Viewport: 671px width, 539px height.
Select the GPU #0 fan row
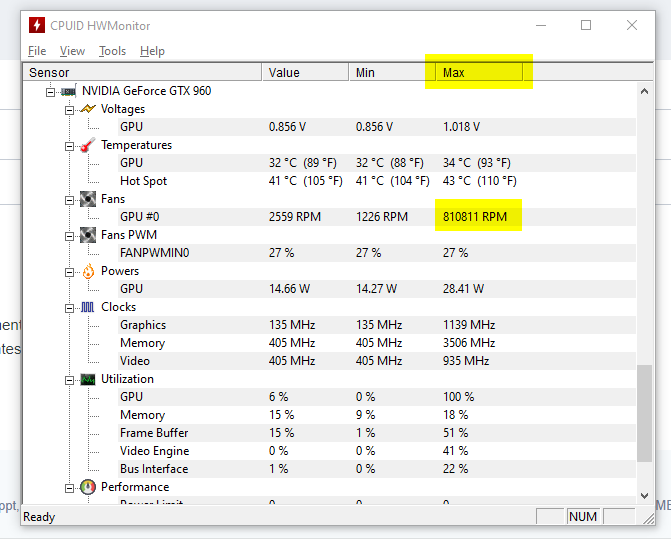coord(377,217)
